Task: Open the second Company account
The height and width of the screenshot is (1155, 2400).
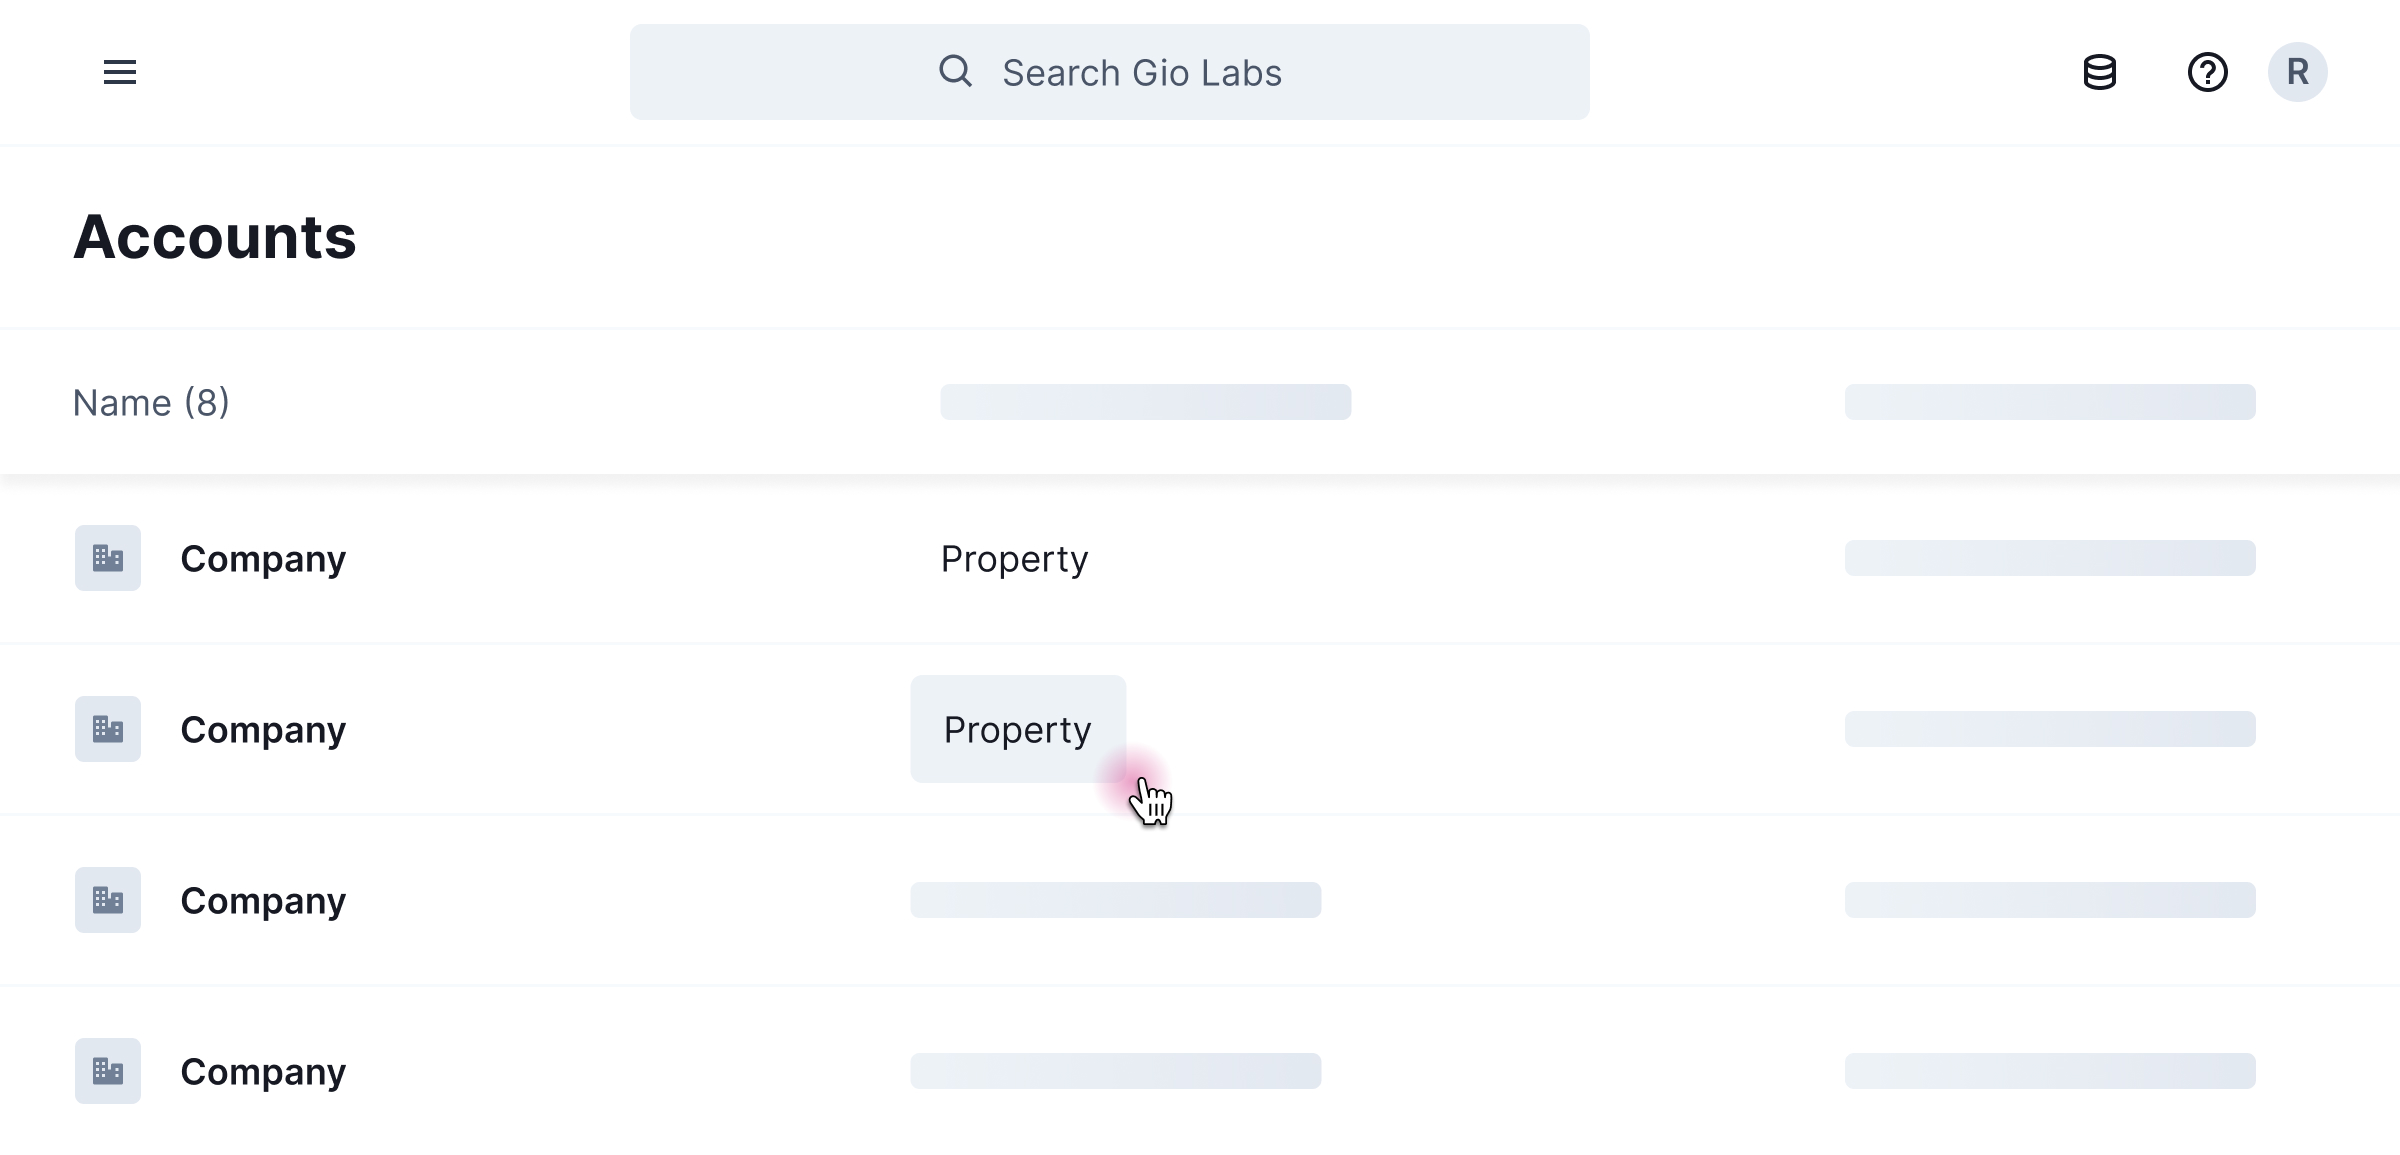Action: pos(263,729)
